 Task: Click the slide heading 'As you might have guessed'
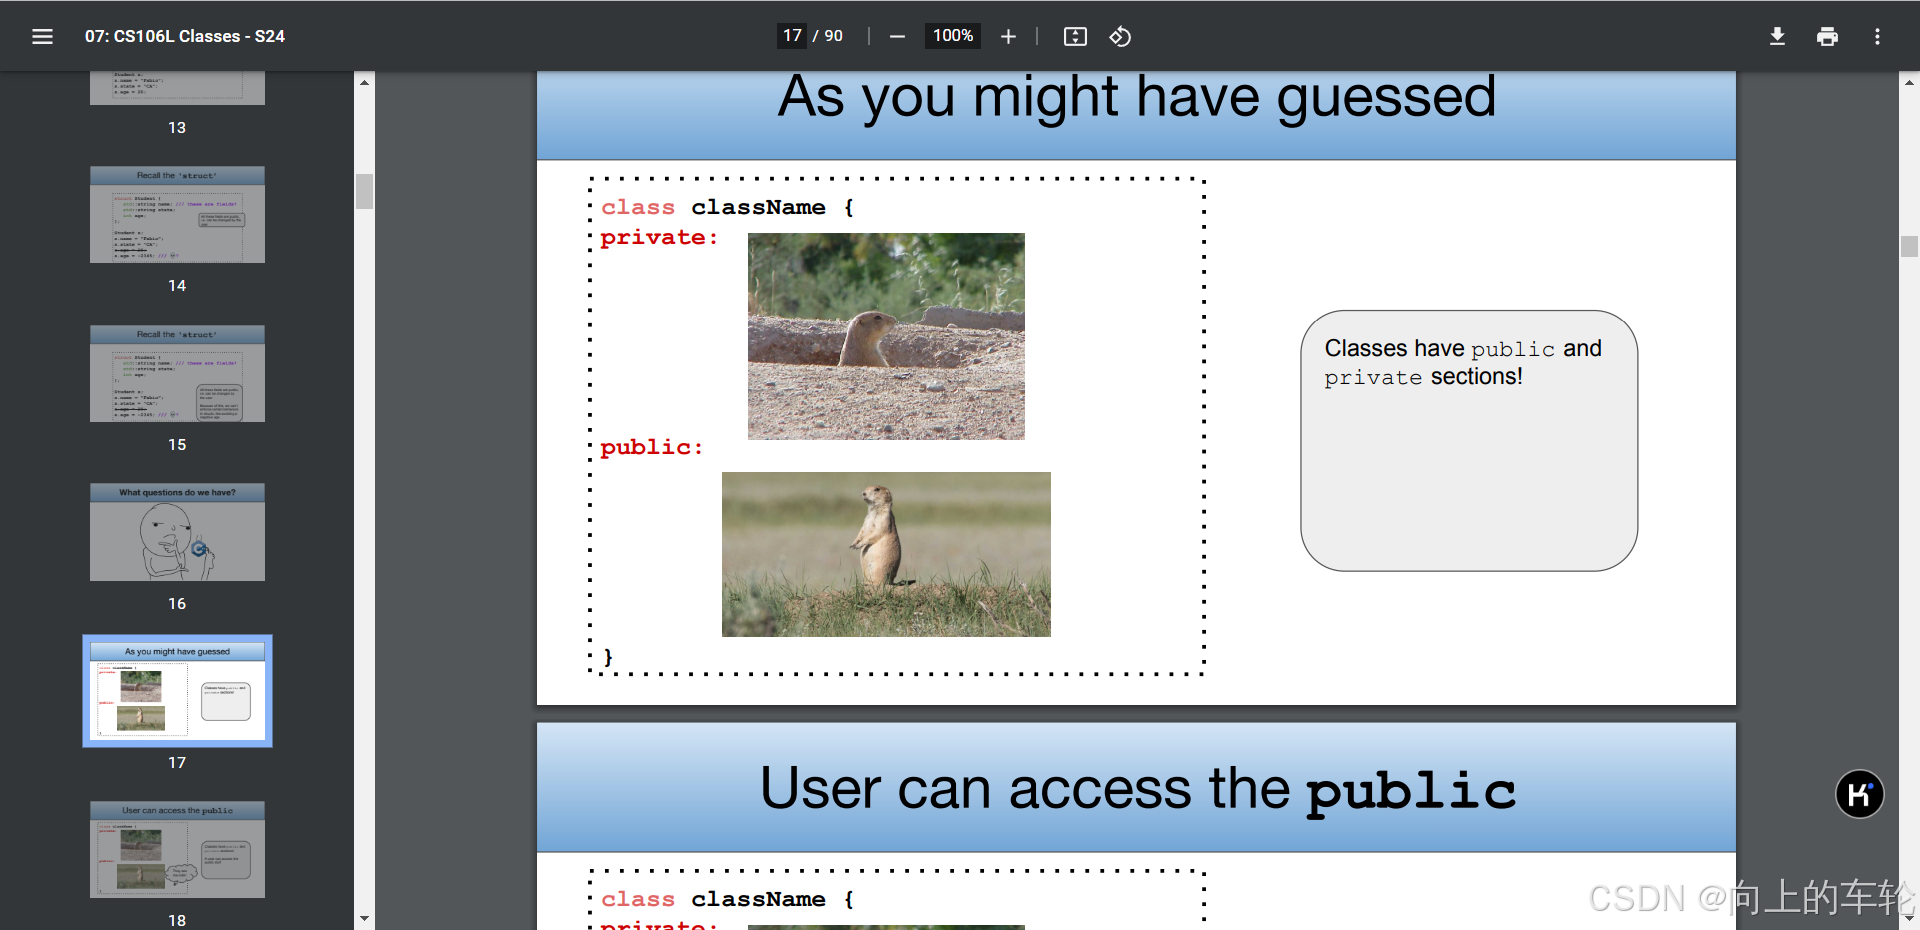tap(1137, 97)
